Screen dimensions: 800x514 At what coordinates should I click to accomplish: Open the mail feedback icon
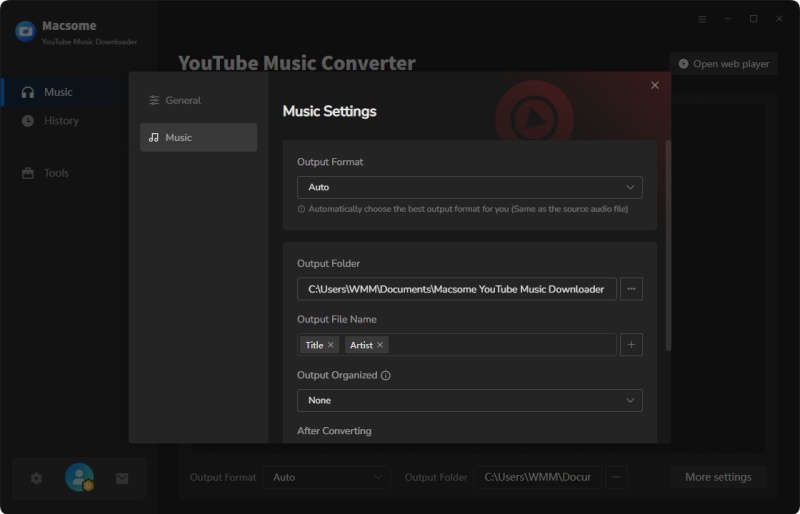coord(122,478)
